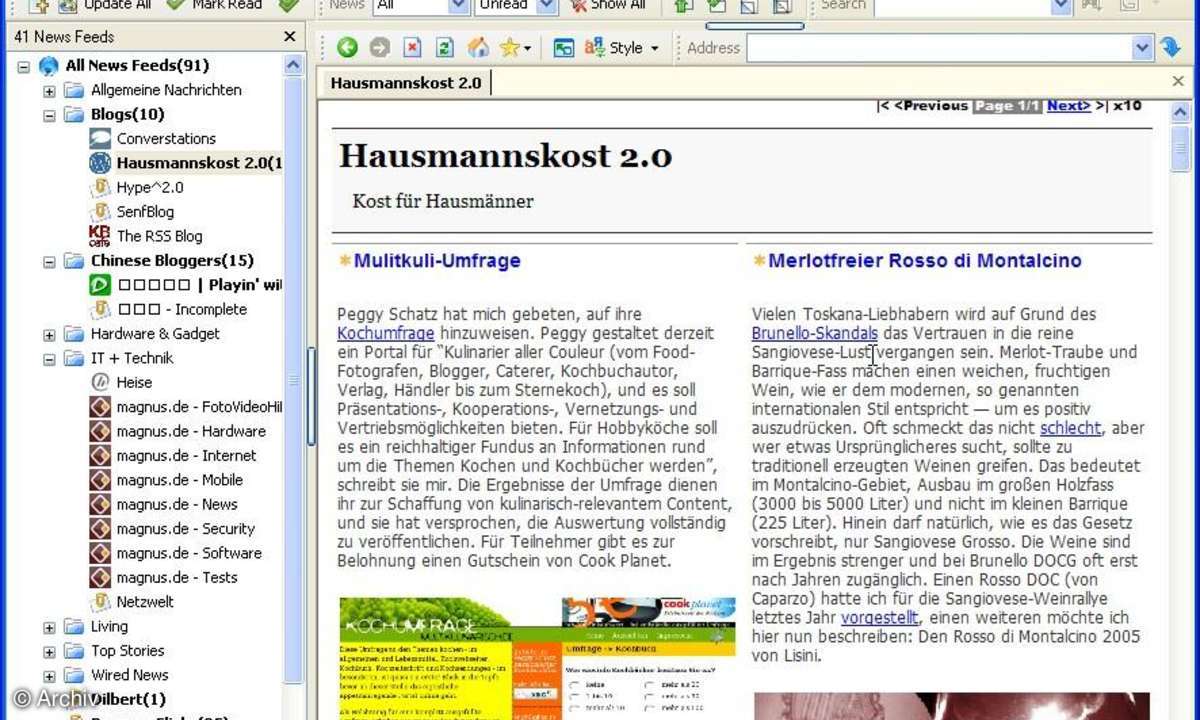Collapse the Chinese Bloggers folder

(x=49, y=261)
